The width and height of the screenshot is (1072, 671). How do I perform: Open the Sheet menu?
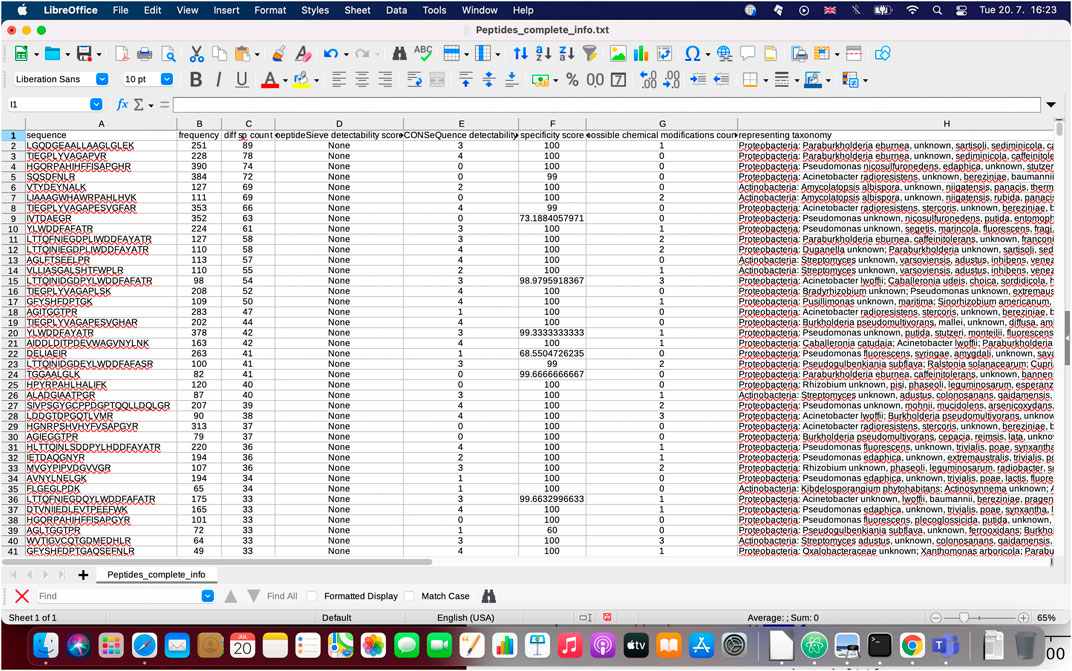pyautogui.click(x=357, y=10)
